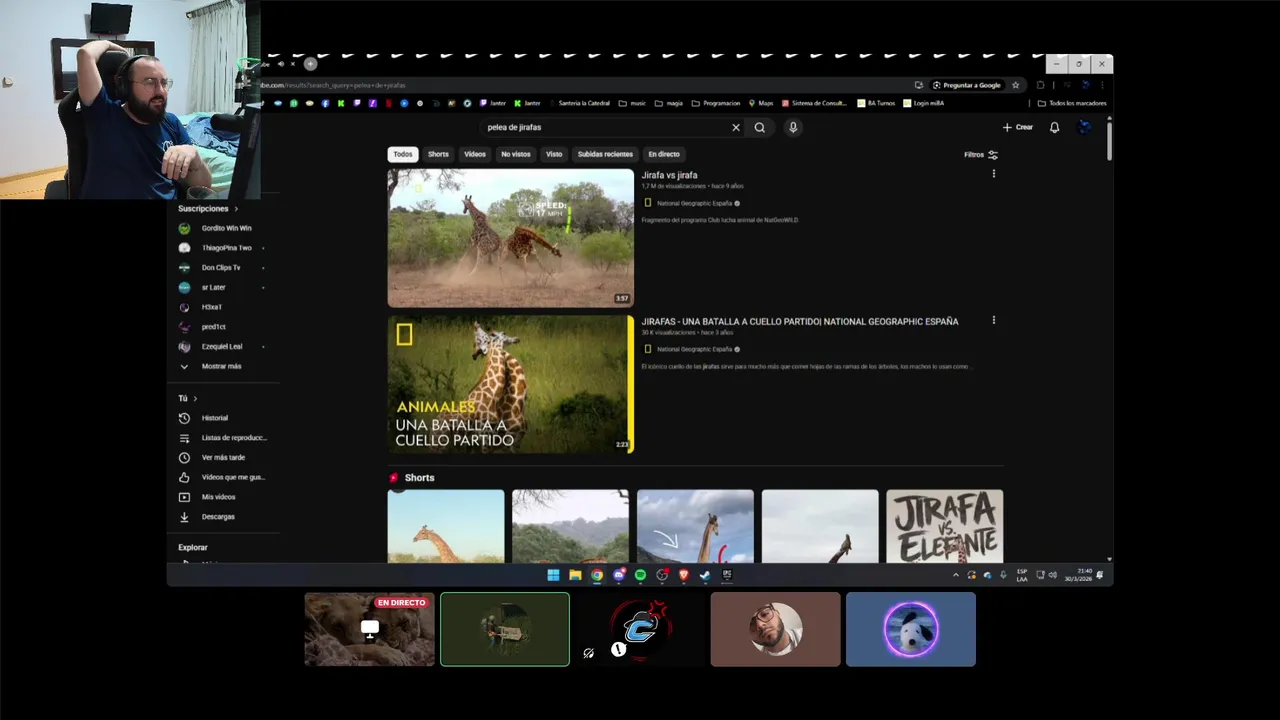The image size is (1280, 720).
Task: Open H3xaT subscription channel
Action: coord(201,307)
